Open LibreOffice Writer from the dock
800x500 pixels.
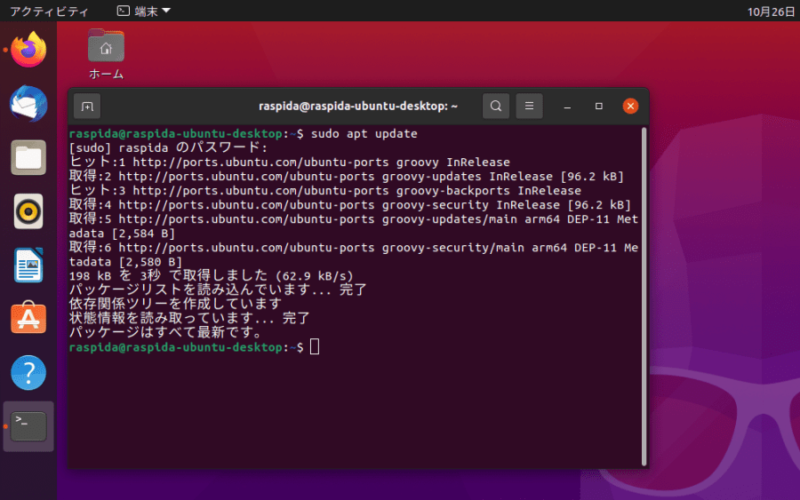(29, 265)
